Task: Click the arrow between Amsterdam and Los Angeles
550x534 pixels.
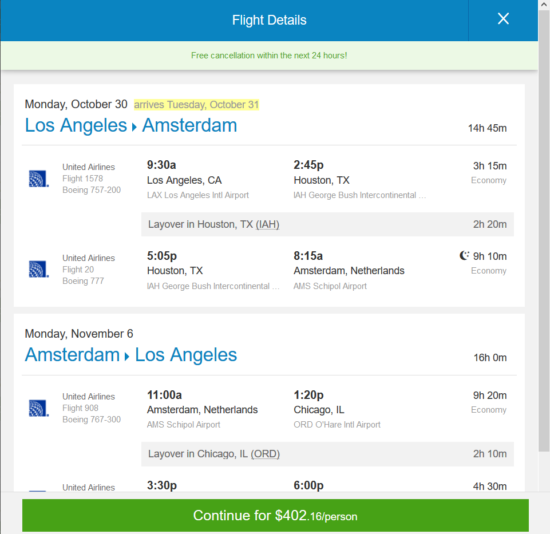Action: 127,357
